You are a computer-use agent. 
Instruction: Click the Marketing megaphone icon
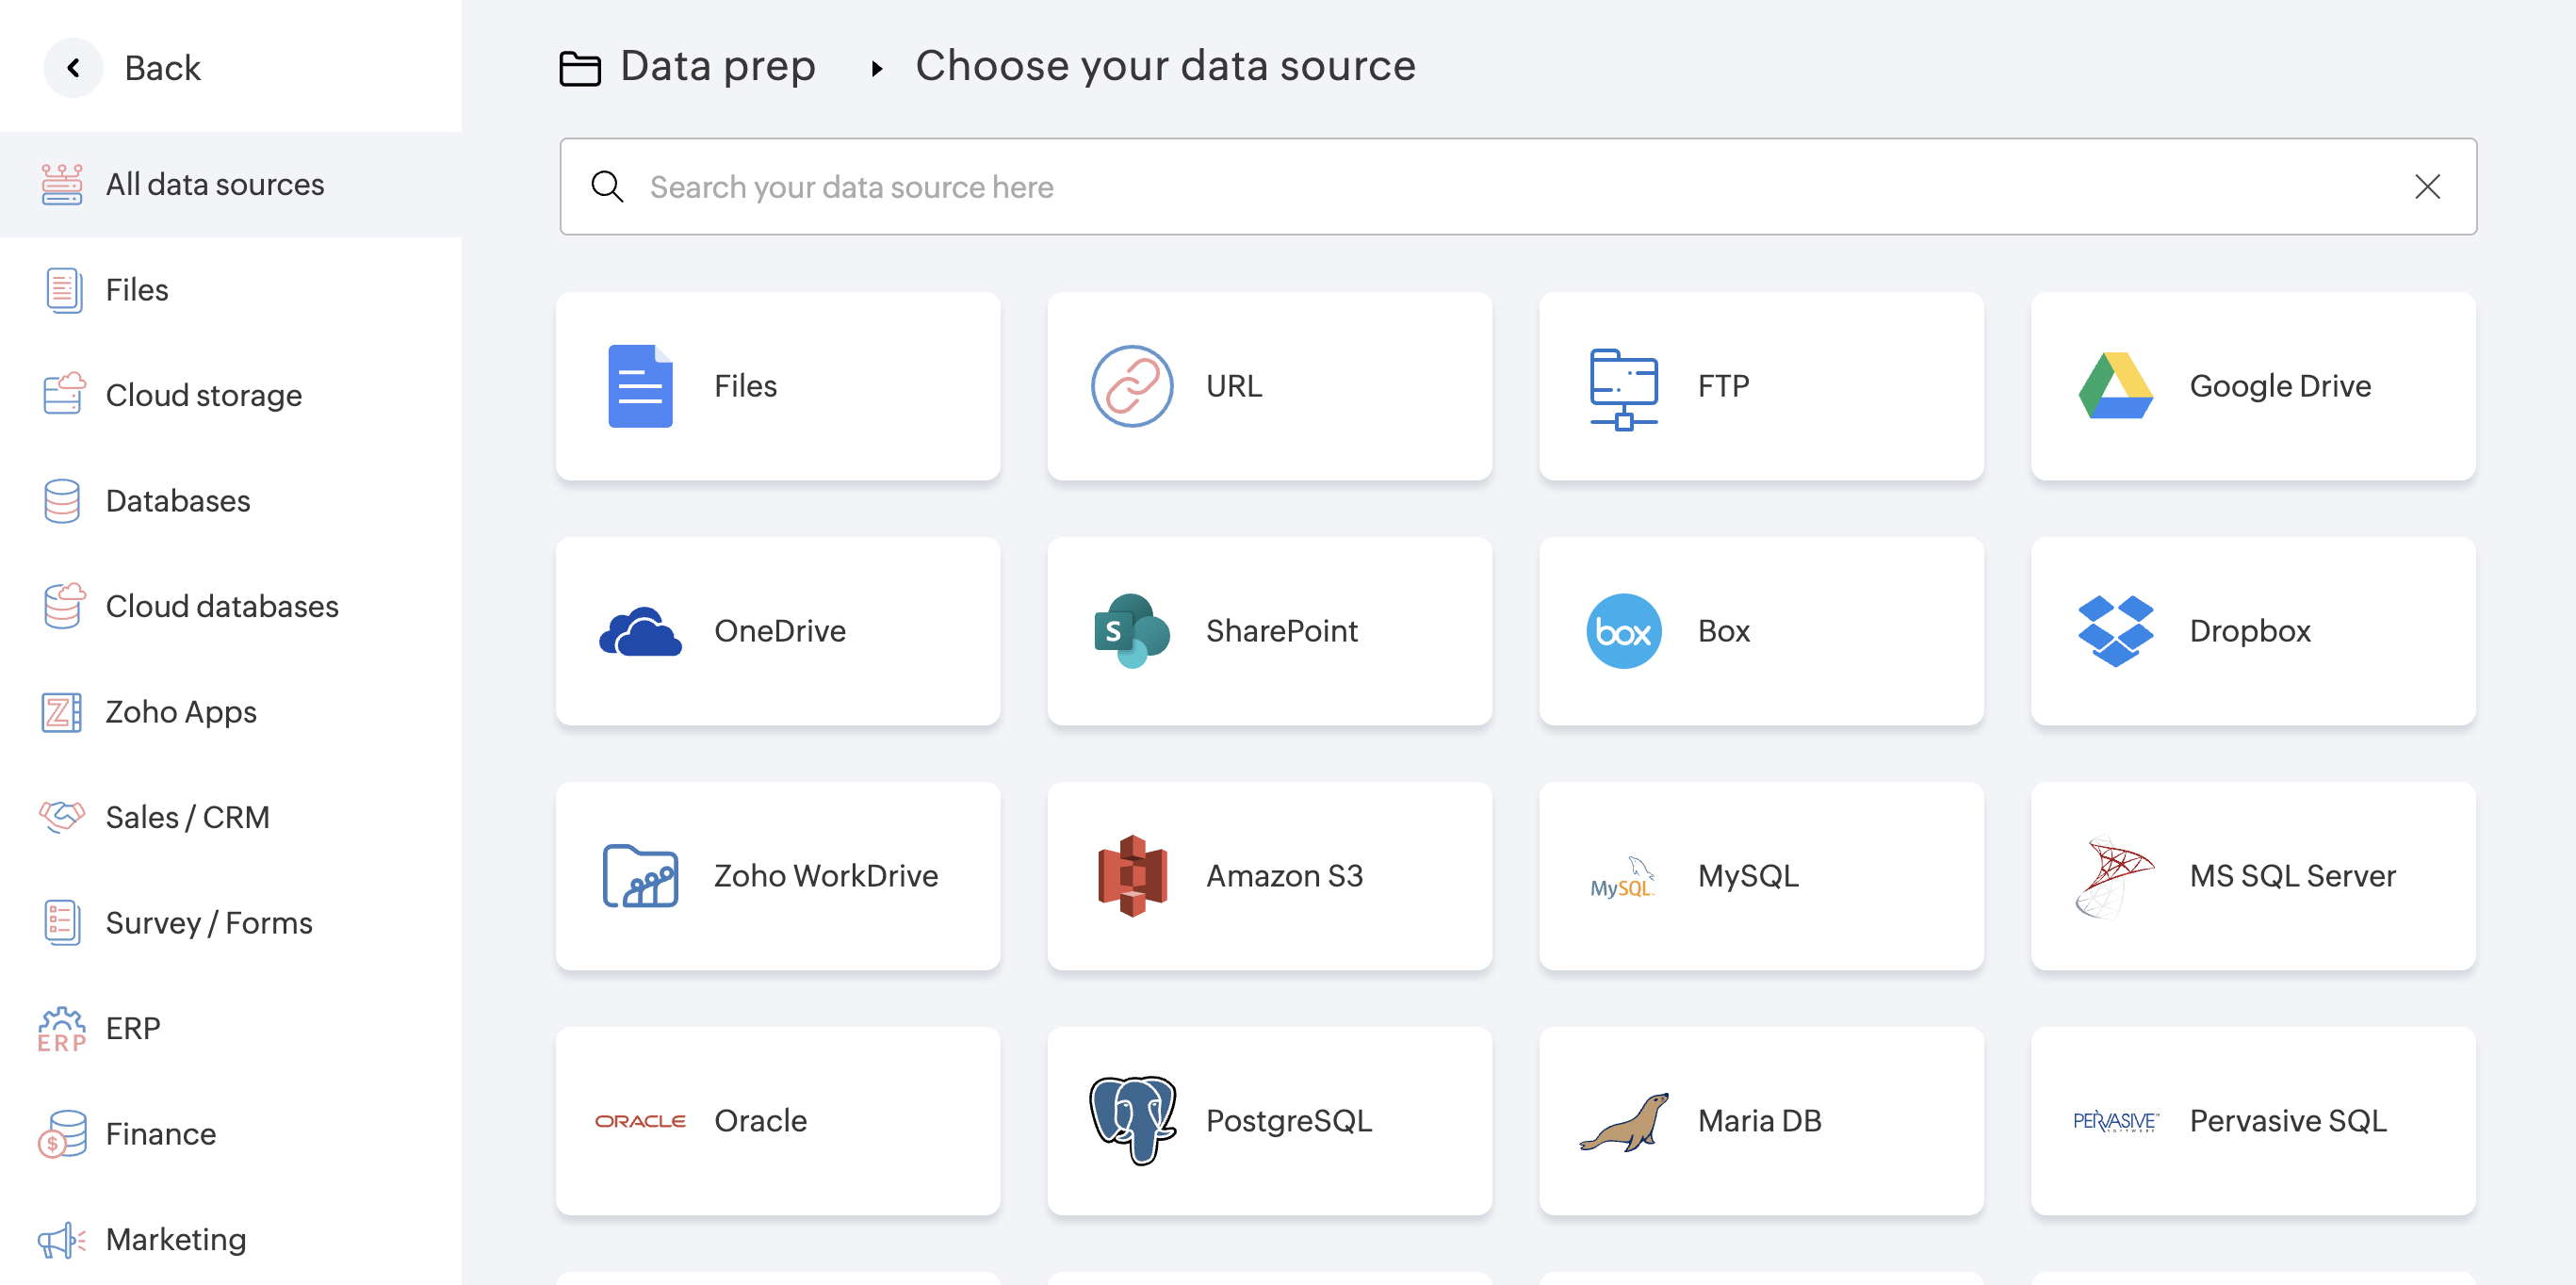(62, 1240)
